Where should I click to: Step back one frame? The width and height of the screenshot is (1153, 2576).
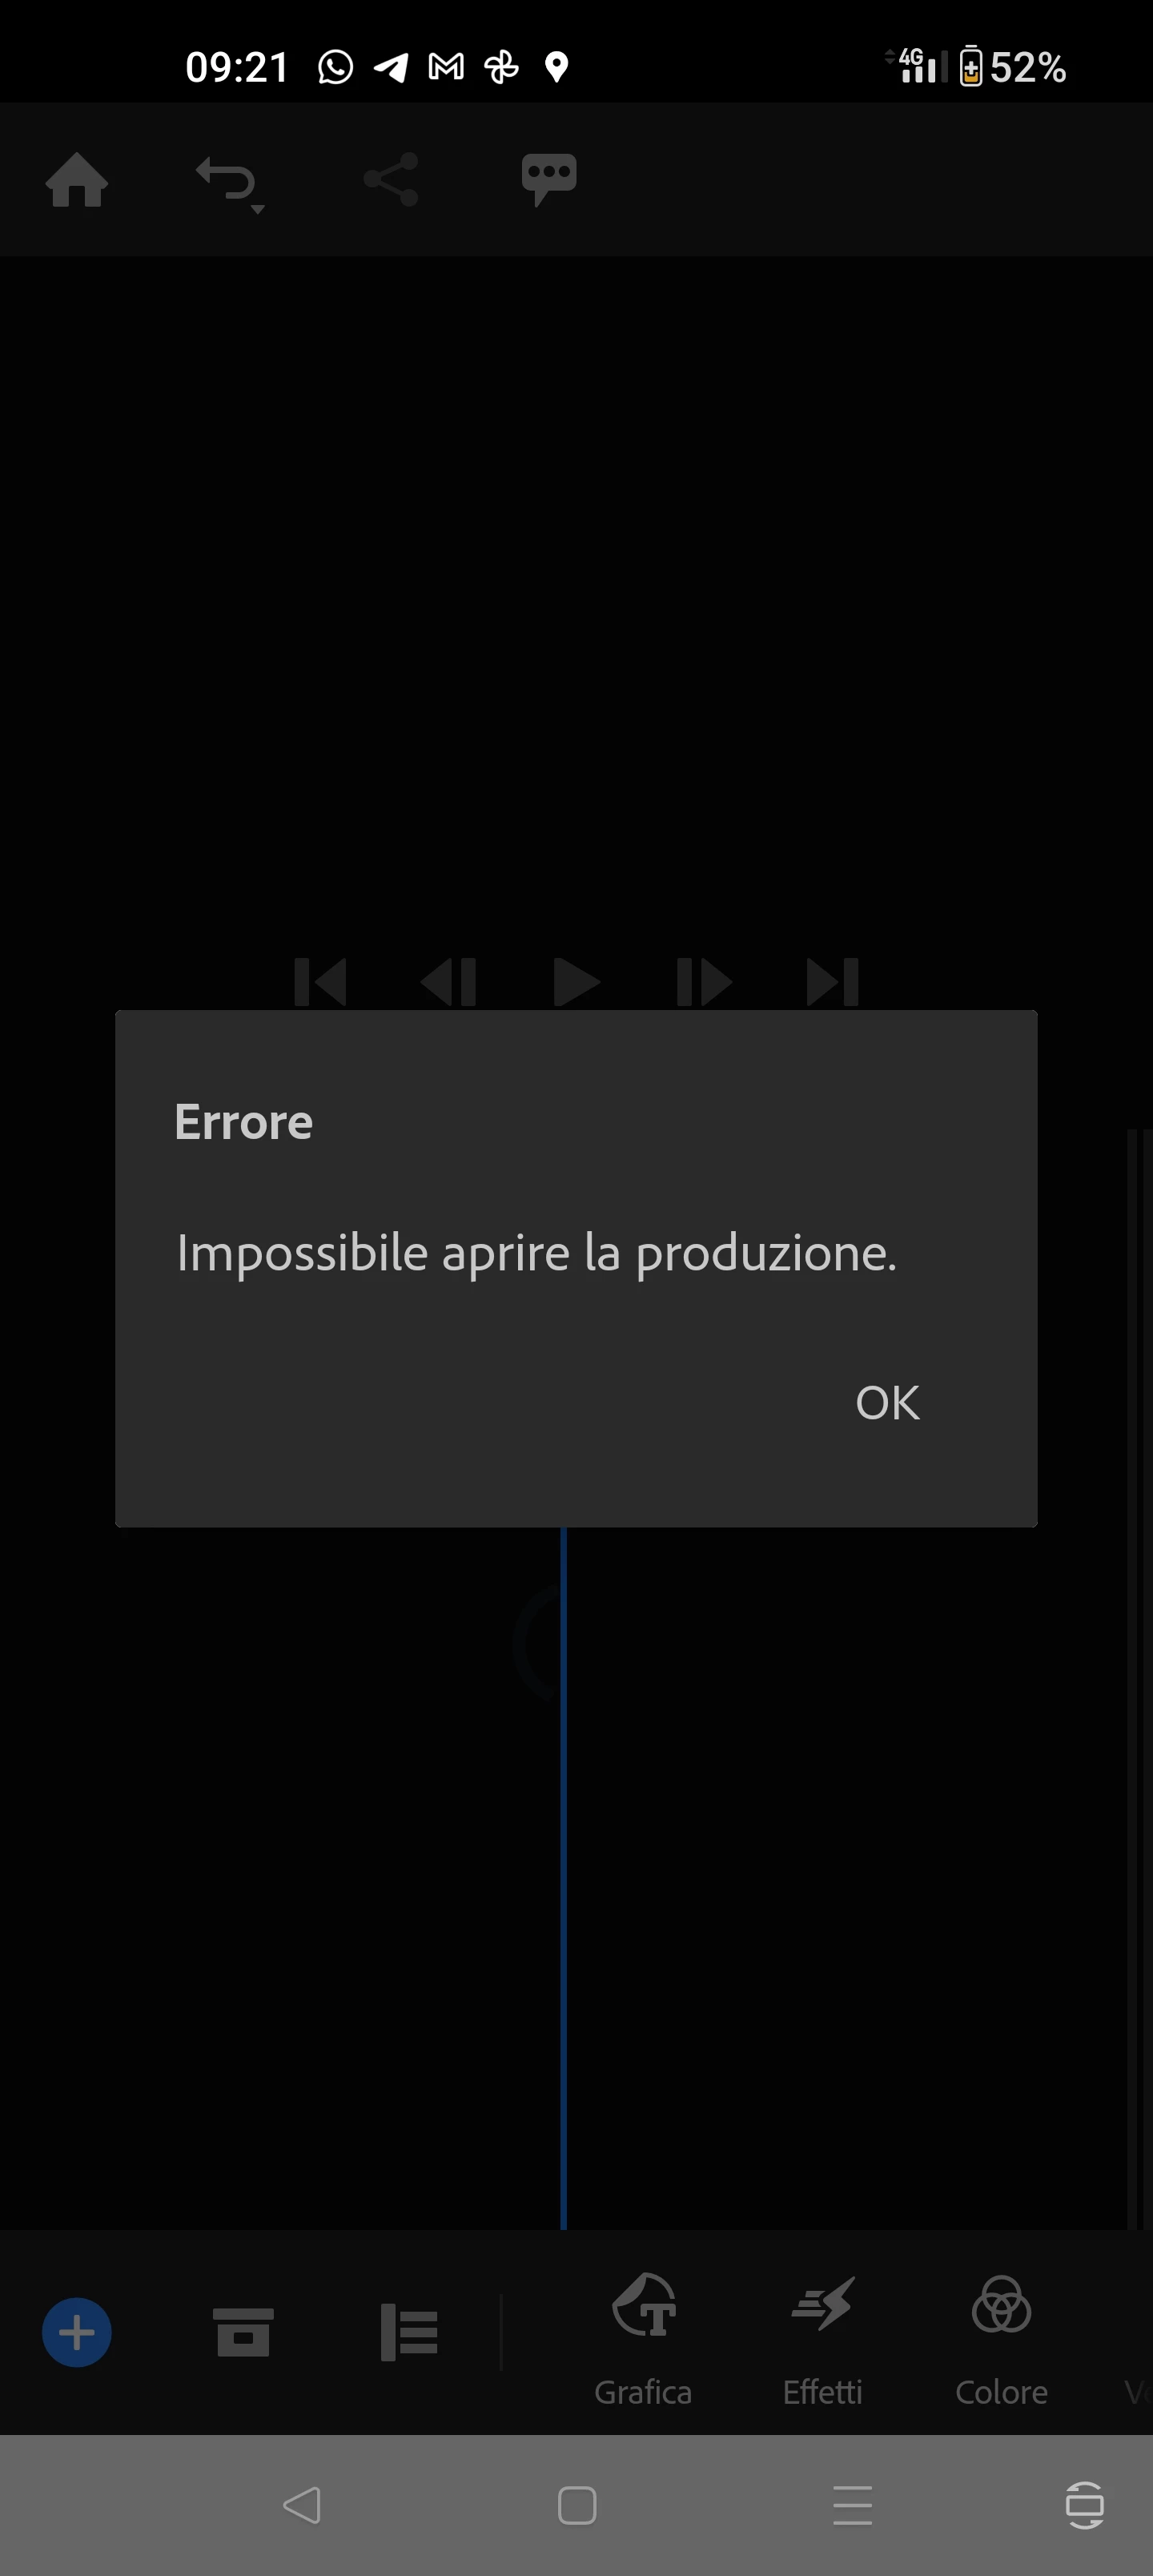pyautogui.click(x=448, y=981)
